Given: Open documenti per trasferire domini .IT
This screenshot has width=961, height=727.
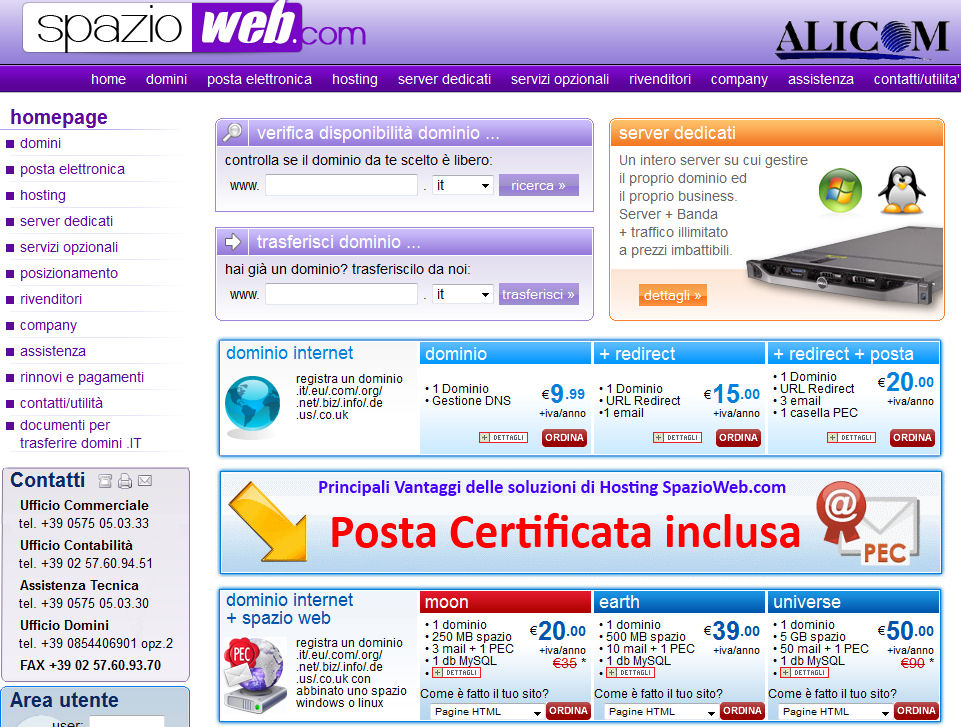Looking at the screenshot, I should [80, 434].
